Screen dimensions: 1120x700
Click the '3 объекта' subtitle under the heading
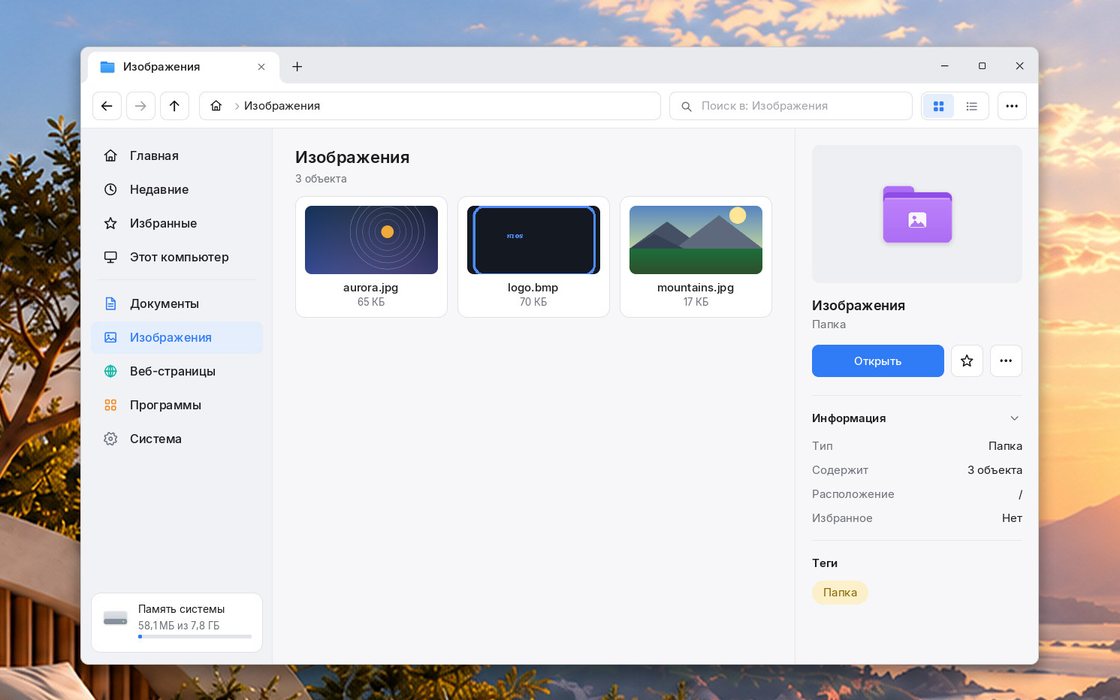coord(321,179)
